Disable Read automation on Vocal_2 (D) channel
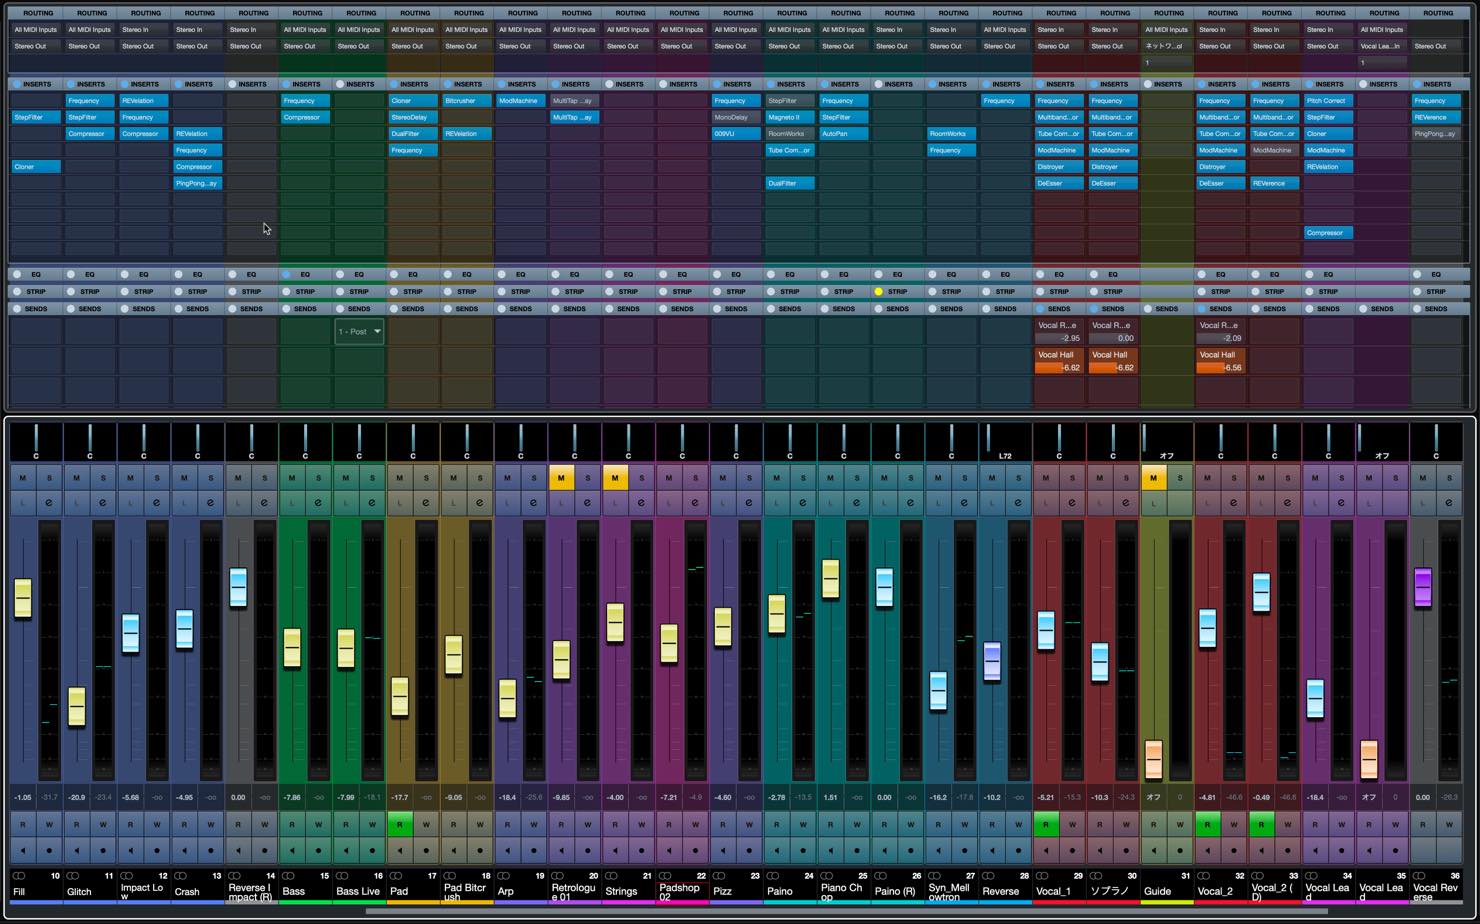Screen dimensions: 1480x924 [1261, 825]
